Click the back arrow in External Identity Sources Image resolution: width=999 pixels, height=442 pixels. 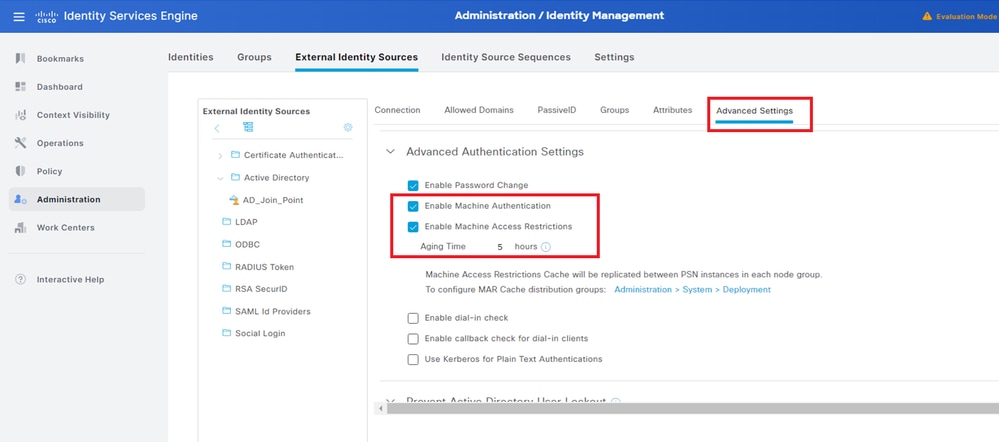click(217, 128)
